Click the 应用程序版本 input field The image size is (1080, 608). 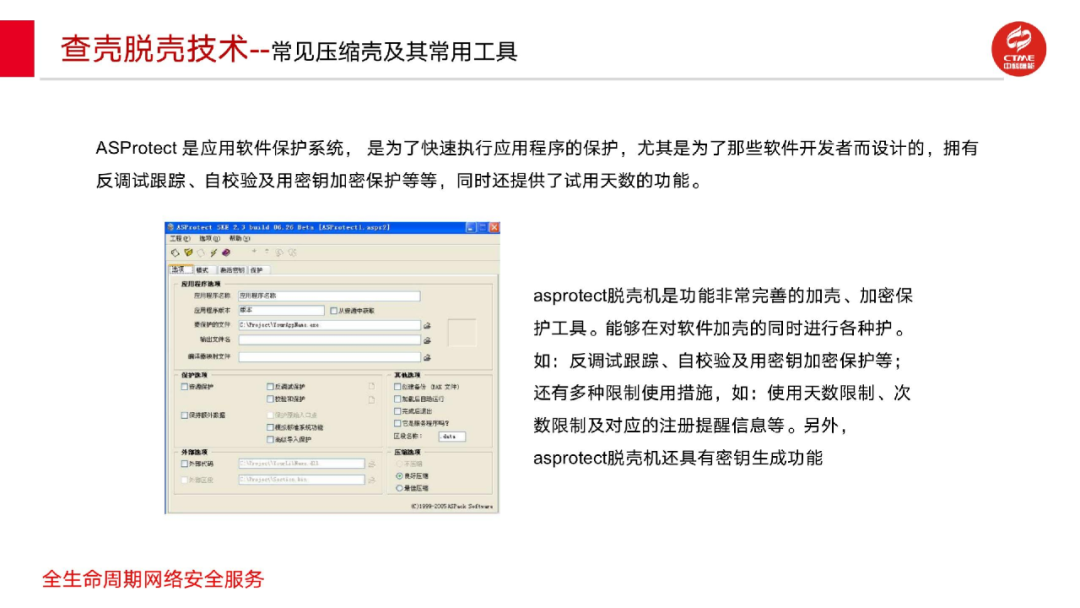click(281, 311)
